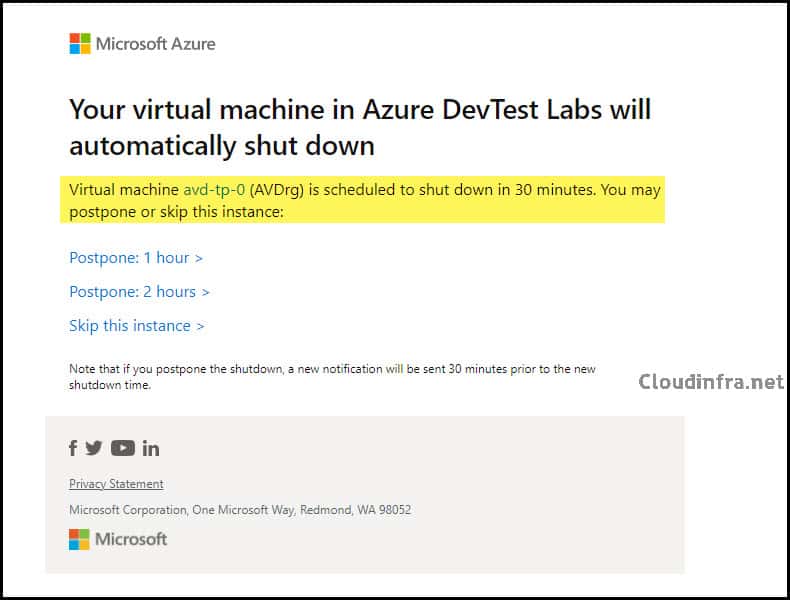Open the YouTube icon link
The height and width of the screenshot is (600, 790).
(x=123, y=448)
